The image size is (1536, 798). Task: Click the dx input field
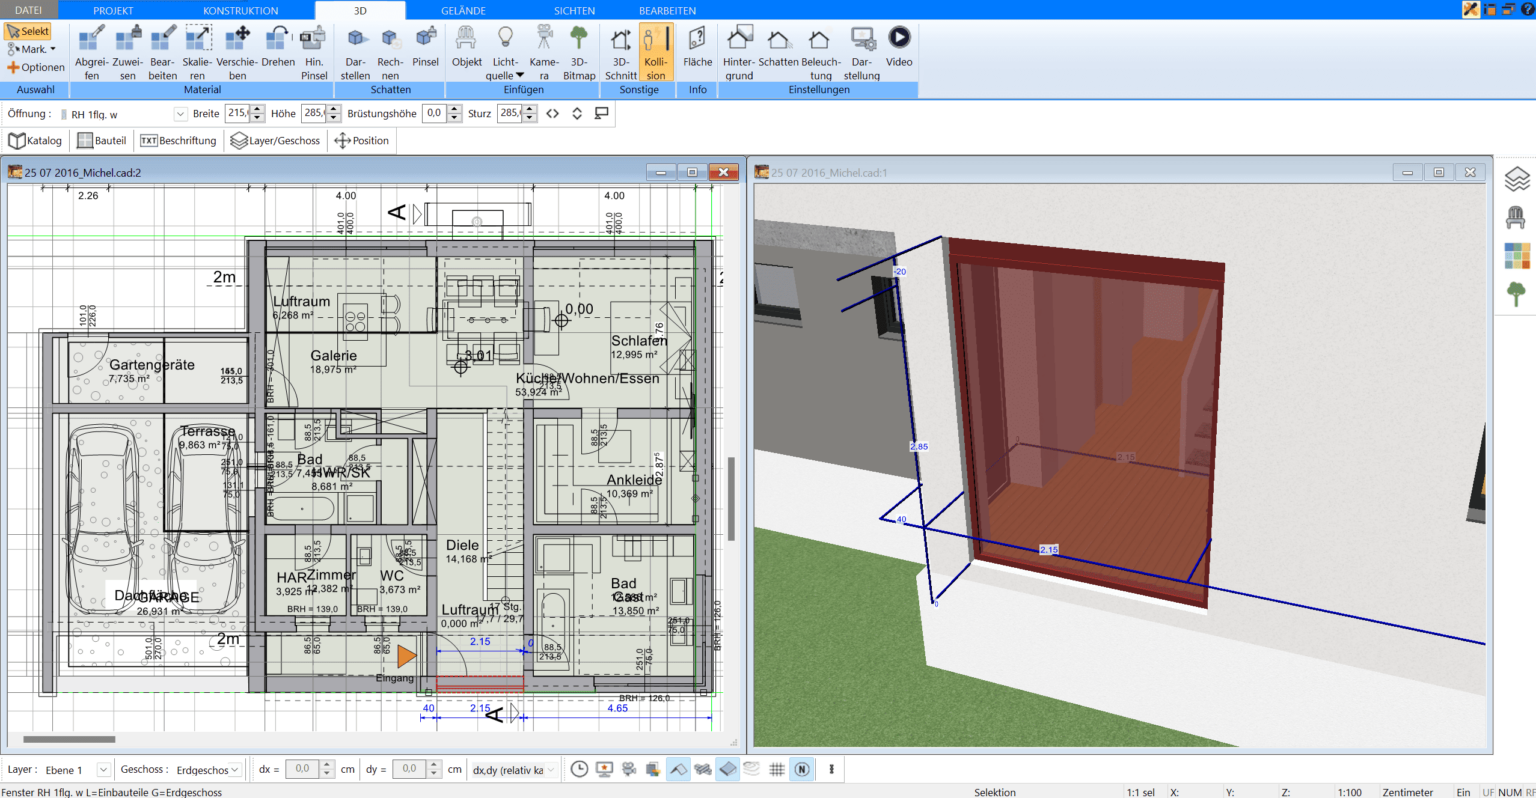tap(303, 769)
